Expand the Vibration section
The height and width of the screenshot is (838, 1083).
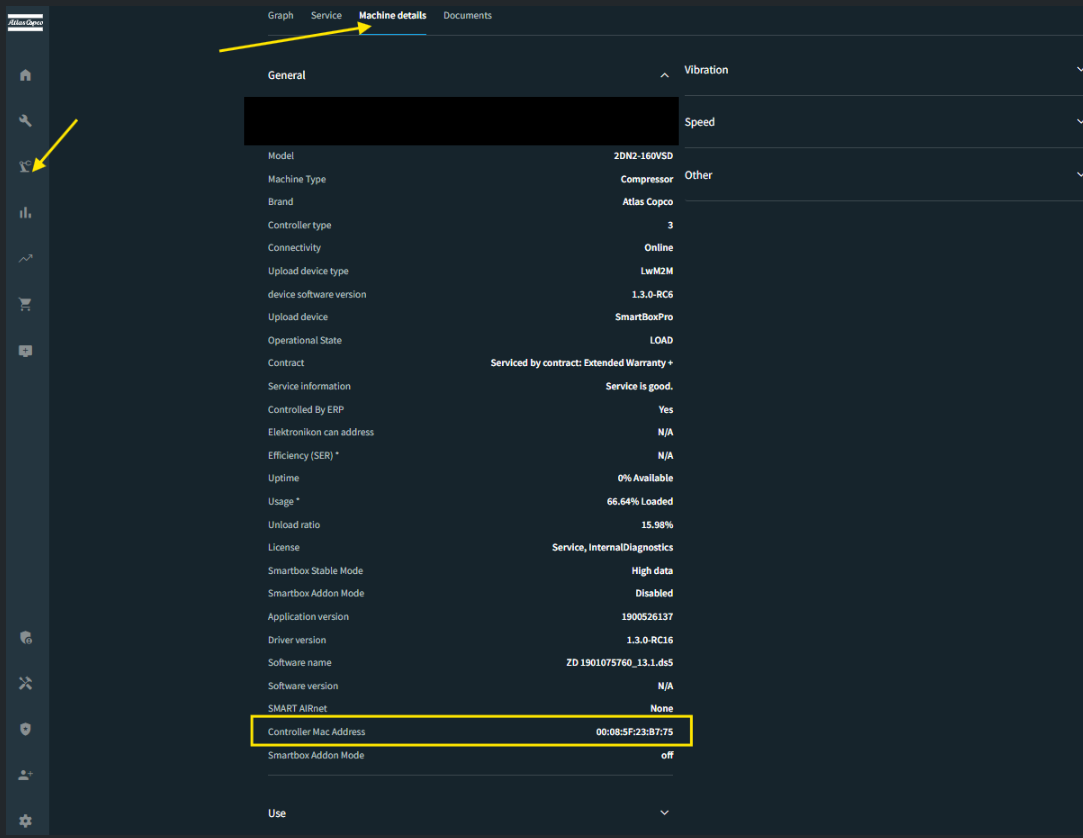883,70
